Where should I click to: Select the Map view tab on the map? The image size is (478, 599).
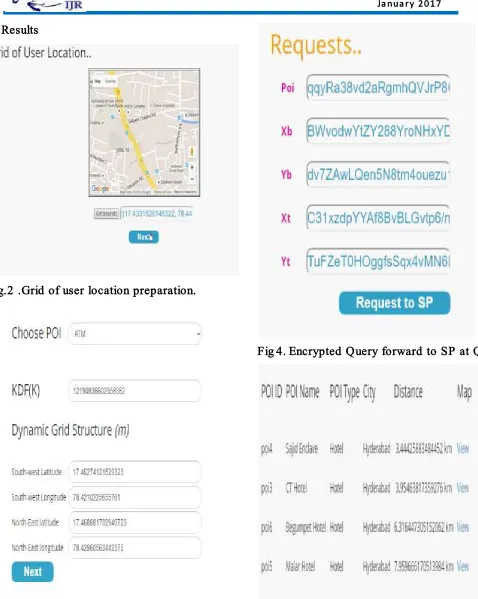97,81
